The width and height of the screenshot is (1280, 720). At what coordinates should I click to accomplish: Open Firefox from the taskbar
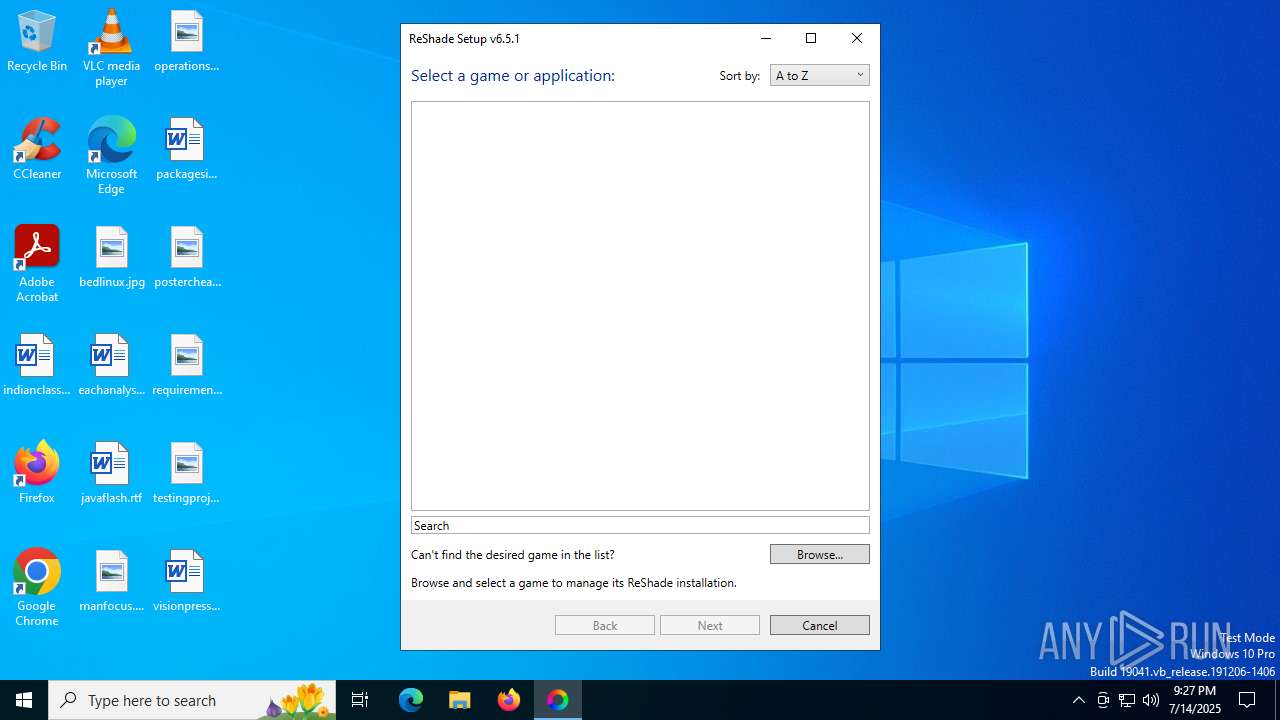(509, 700)
